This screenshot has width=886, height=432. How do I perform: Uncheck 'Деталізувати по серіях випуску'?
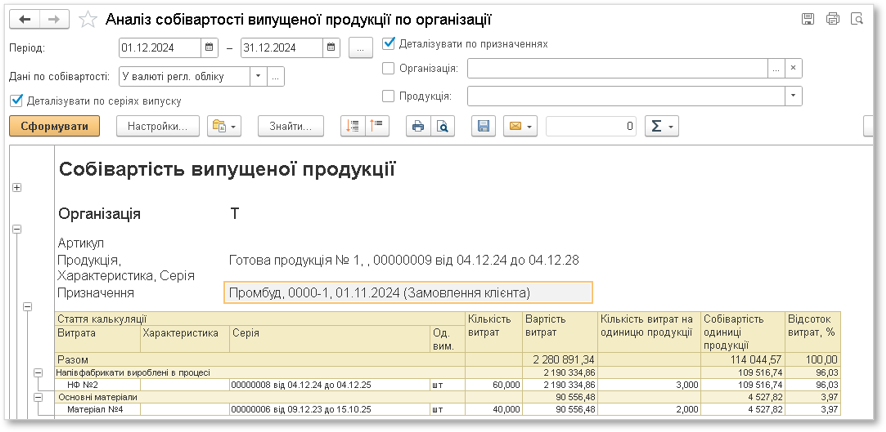pos(16,100)
